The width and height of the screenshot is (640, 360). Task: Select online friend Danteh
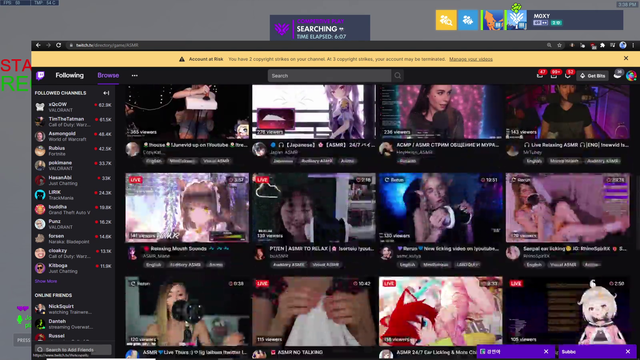point(73,324)
